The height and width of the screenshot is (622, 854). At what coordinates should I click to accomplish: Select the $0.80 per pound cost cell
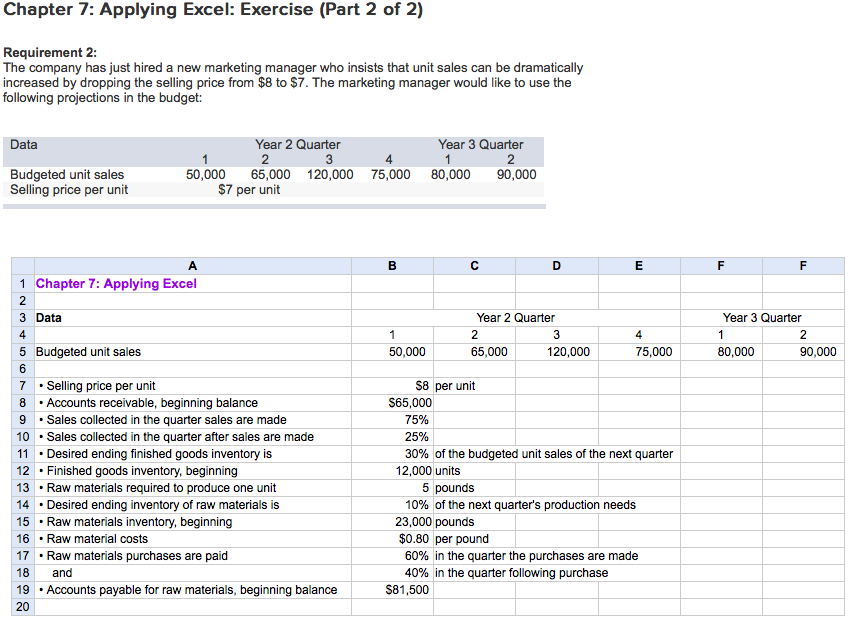[x=391, y=538]
